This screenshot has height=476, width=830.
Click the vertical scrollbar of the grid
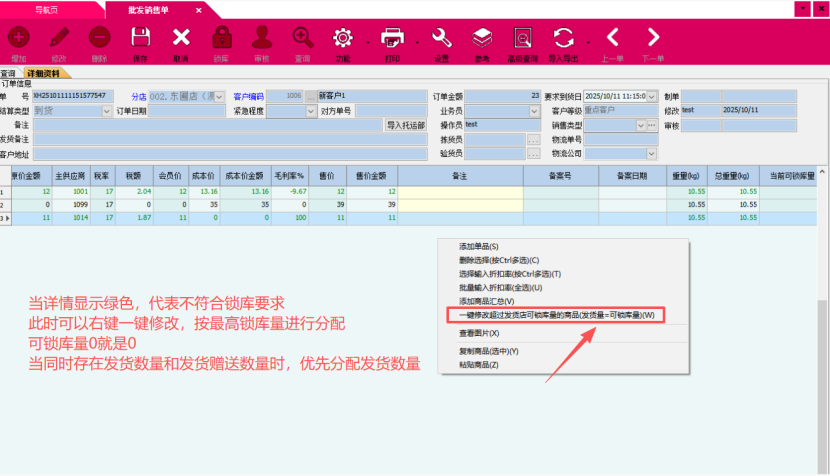(822, 385)
